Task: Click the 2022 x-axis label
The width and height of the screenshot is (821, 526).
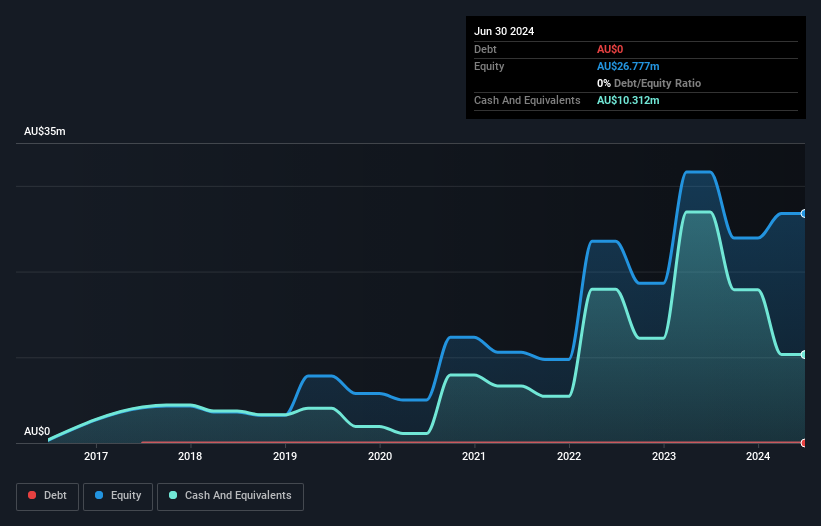Action: tap(569, 456)
